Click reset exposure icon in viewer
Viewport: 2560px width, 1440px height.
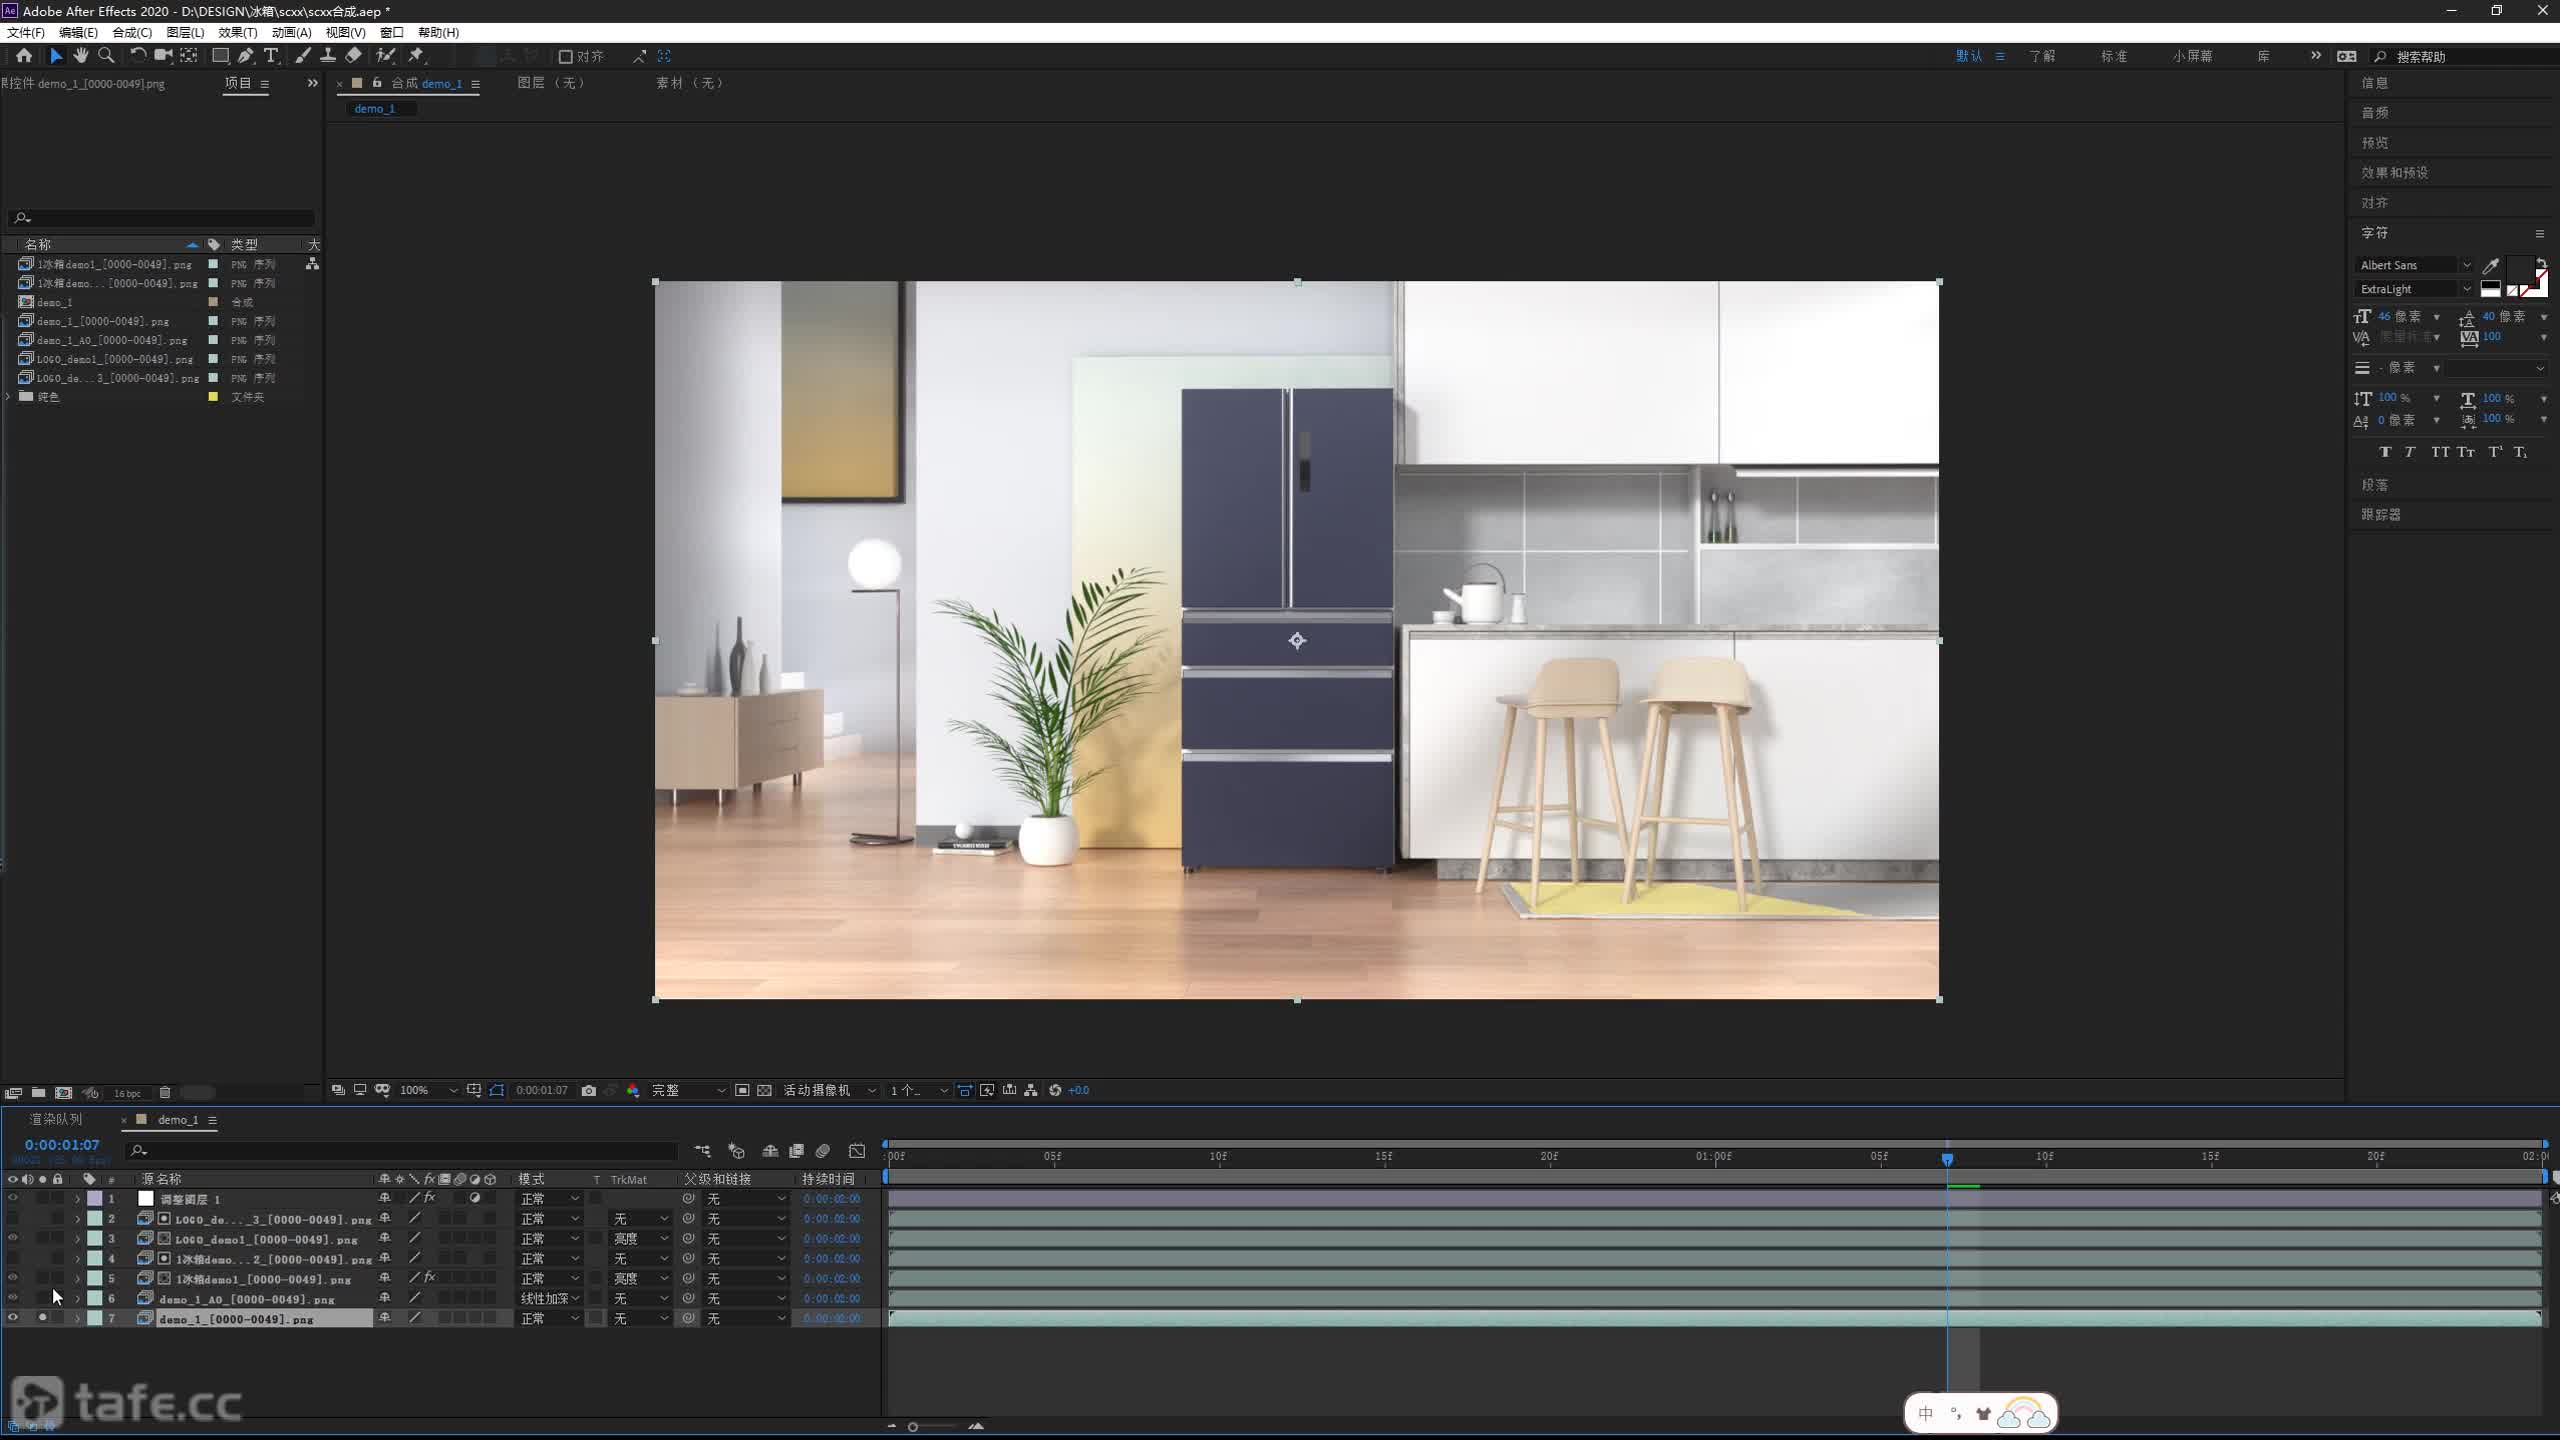(1055, 1090)
